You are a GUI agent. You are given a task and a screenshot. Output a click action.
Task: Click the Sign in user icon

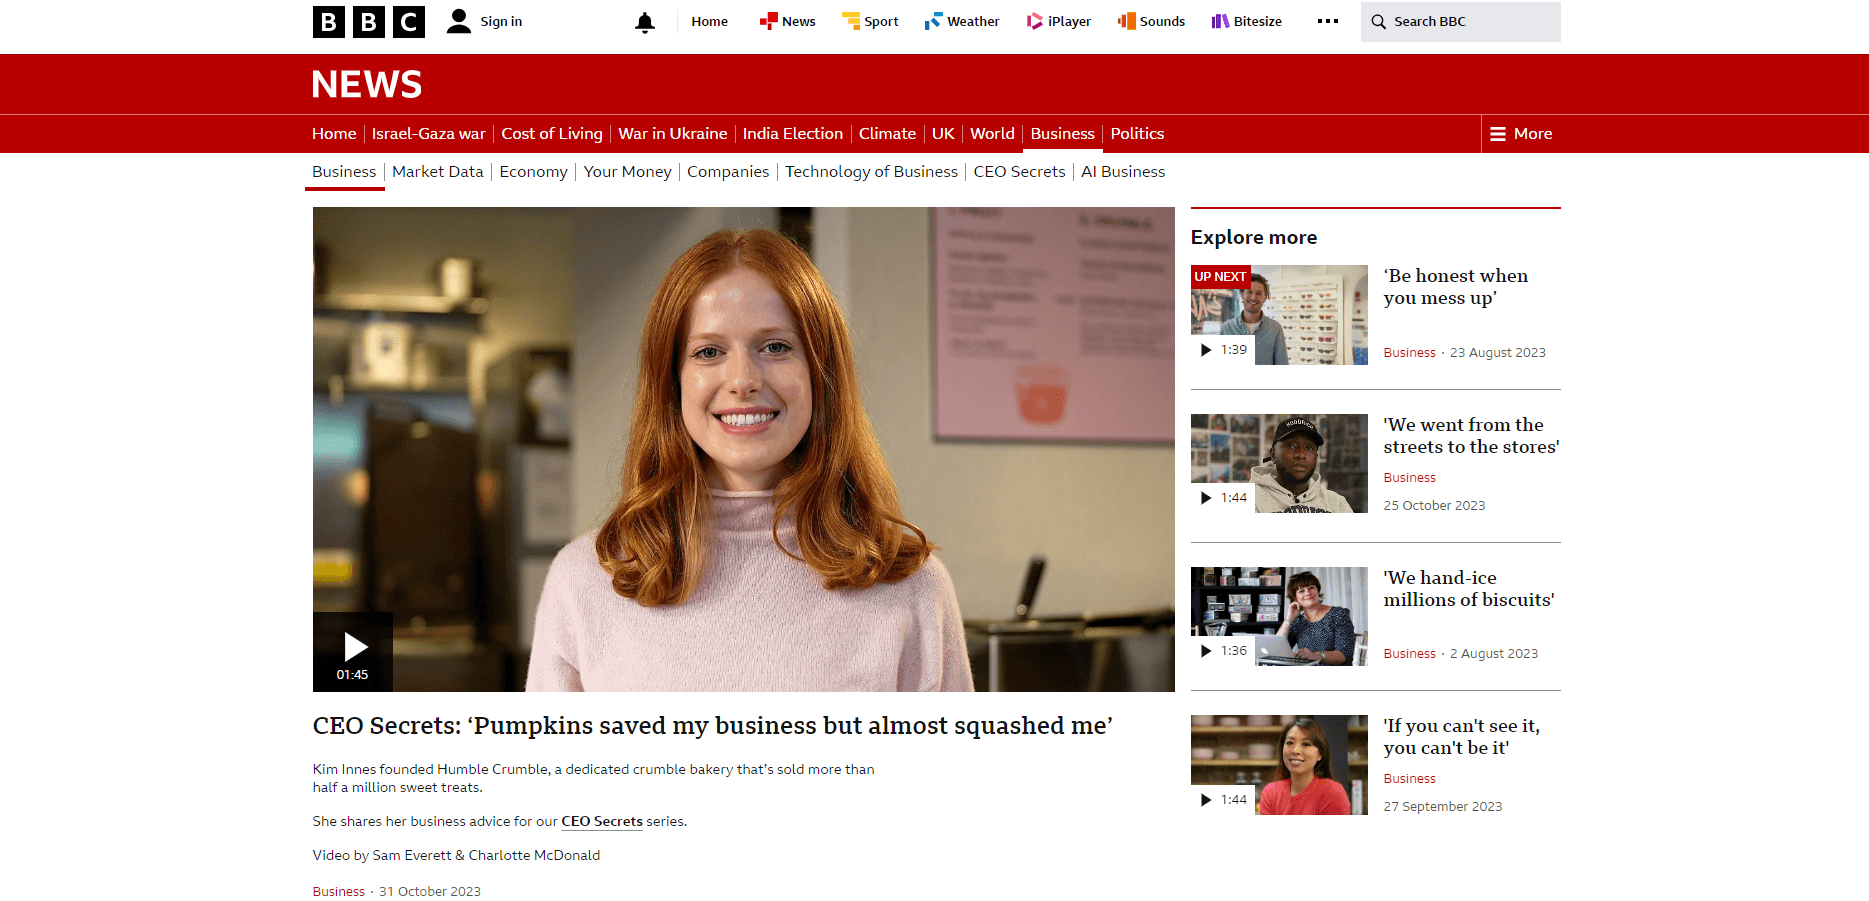[x=458, y=21]
